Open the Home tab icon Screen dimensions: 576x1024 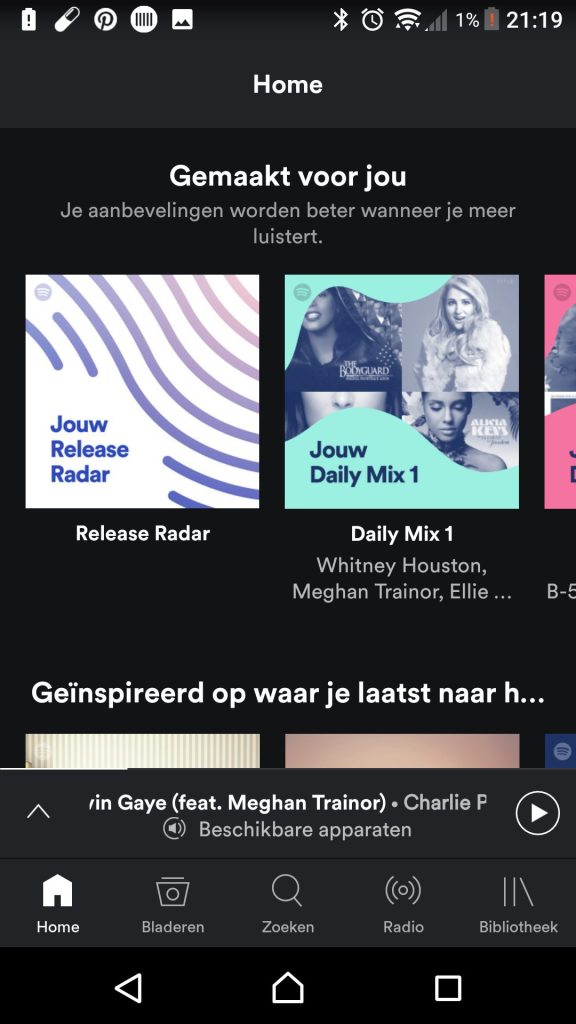coord(57,891)
